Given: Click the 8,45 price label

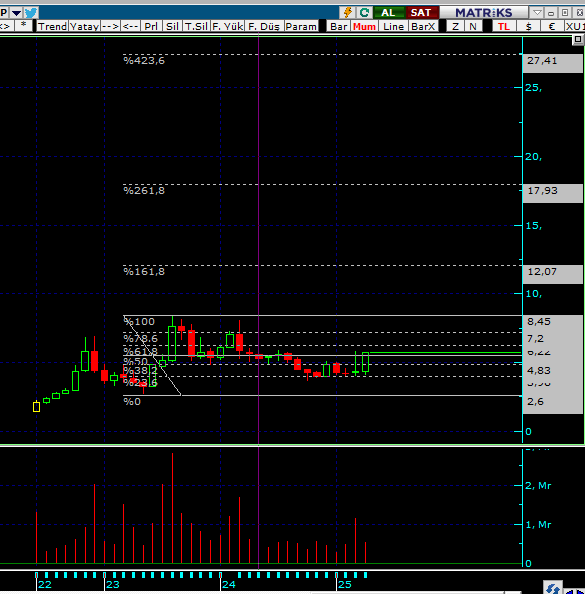Looking at the screenshot, I should click(x=539, y=322).
